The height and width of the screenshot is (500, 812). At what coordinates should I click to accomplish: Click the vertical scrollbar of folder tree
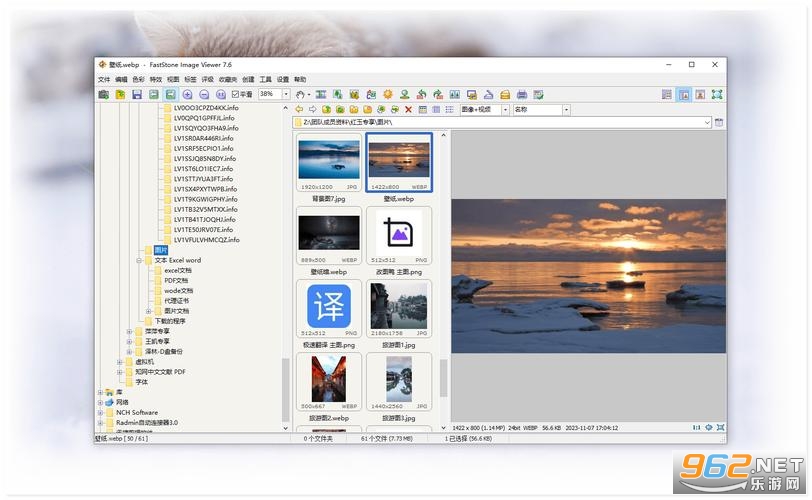point(285,390)
